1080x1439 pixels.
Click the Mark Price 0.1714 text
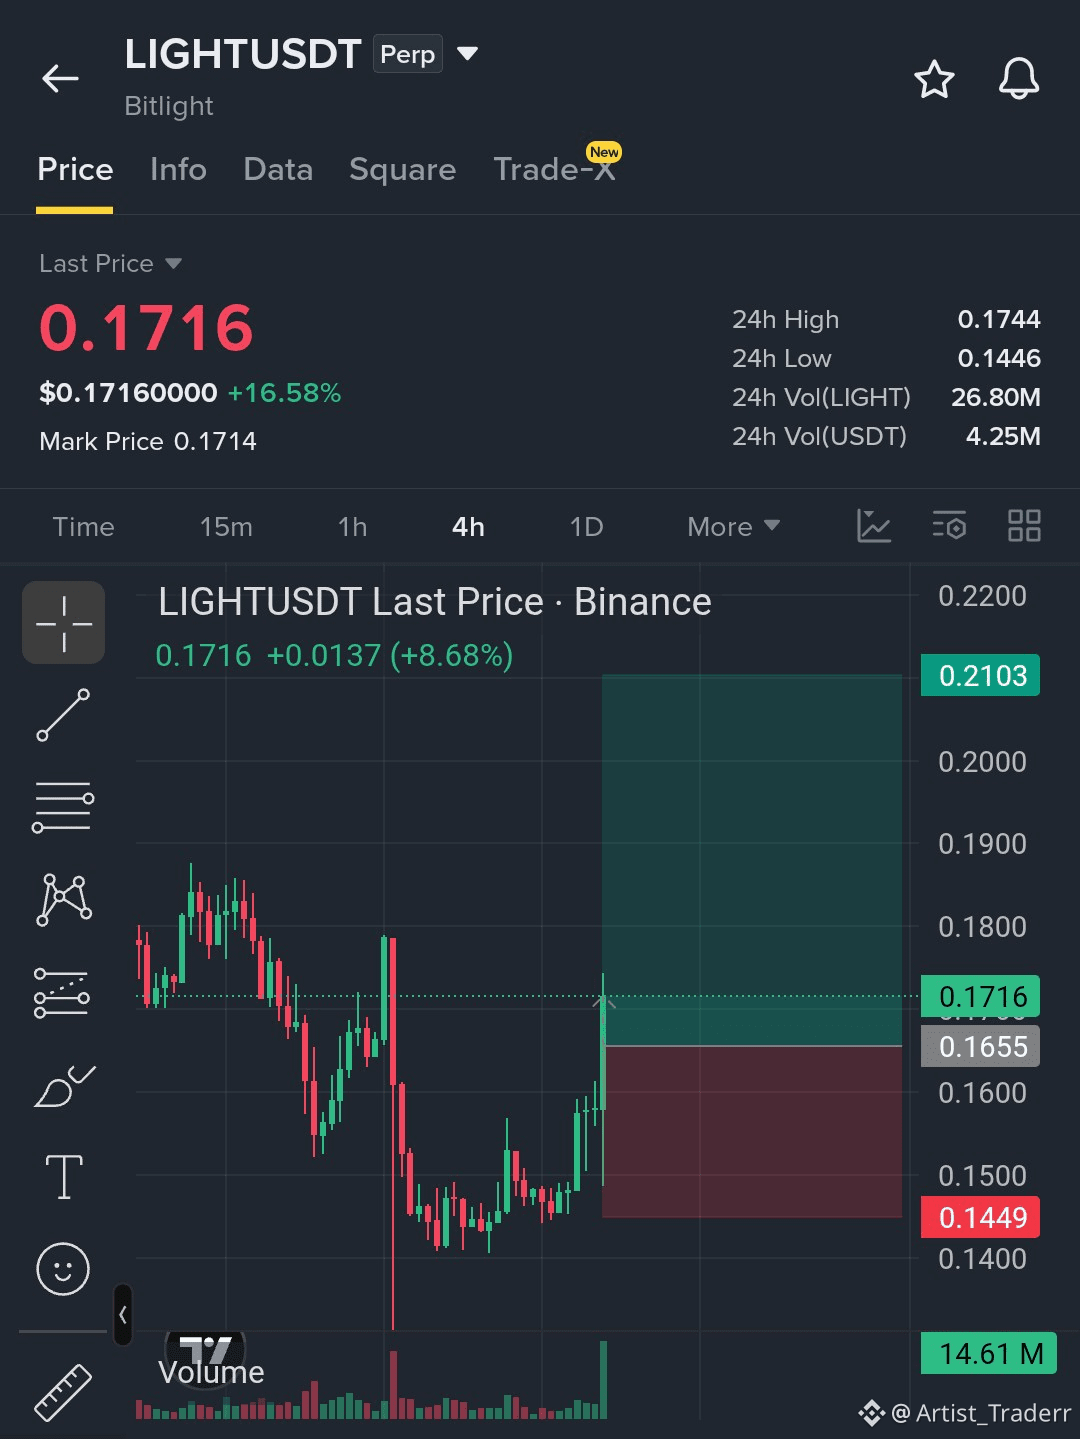[x=148, y=441]
